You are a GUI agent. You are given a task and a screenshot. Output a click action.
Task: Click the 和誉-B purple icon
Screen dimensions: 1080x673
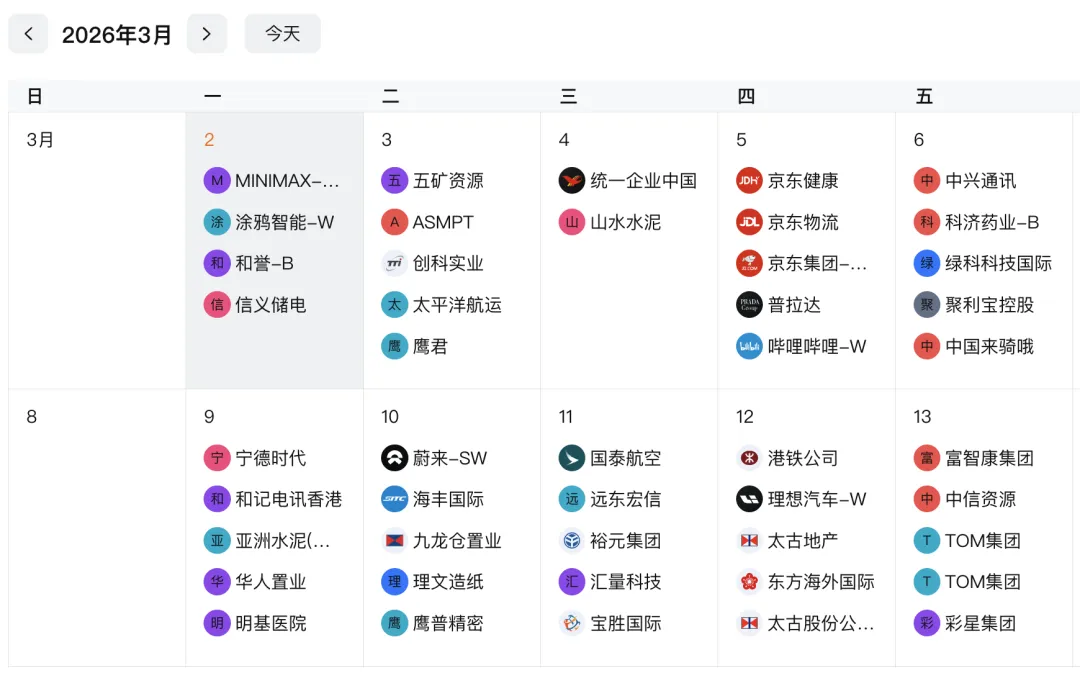(x=217, y=264)
